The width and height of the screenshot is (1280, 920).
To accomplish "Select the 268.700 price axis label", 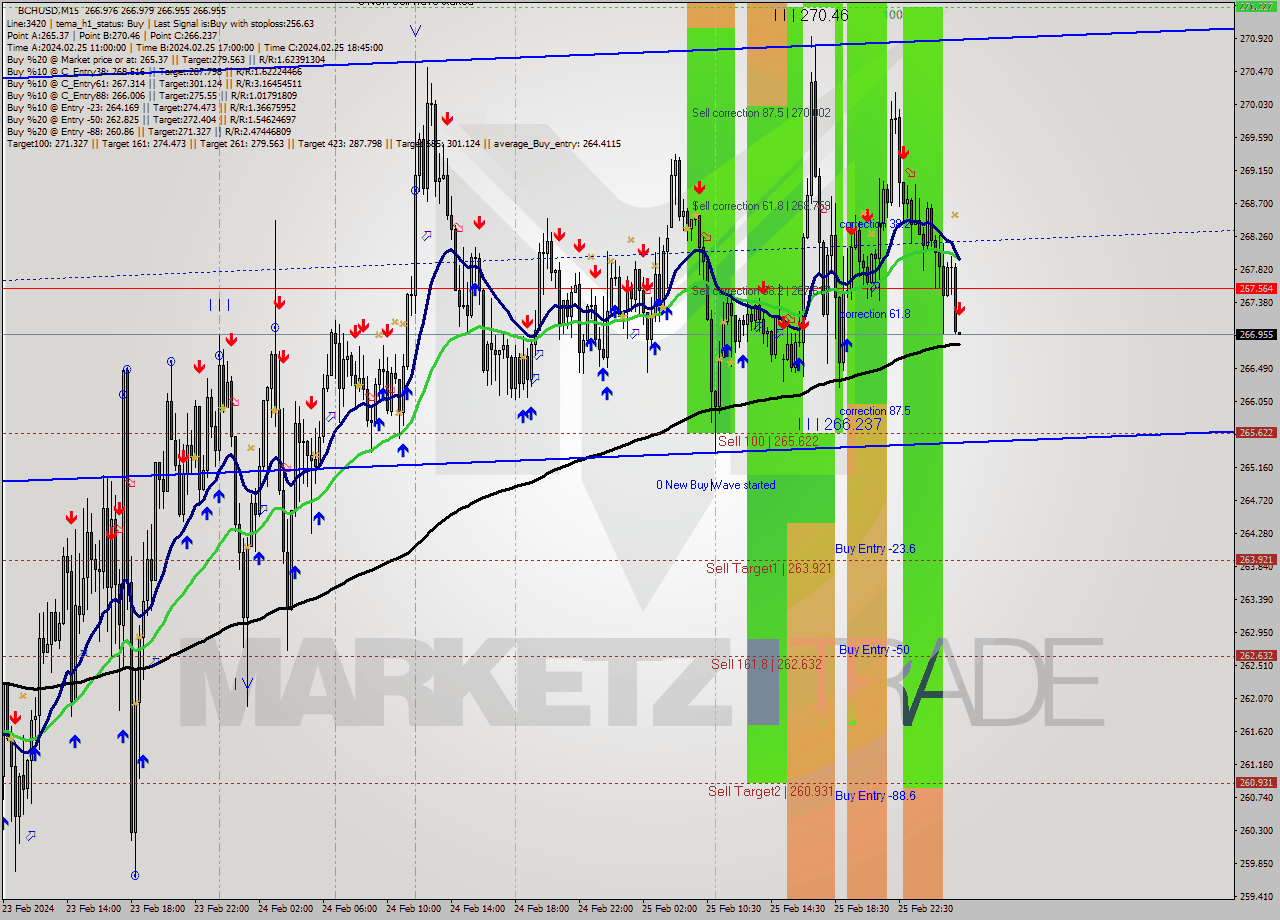I will pyautogui.click(x=1256, y=204).
